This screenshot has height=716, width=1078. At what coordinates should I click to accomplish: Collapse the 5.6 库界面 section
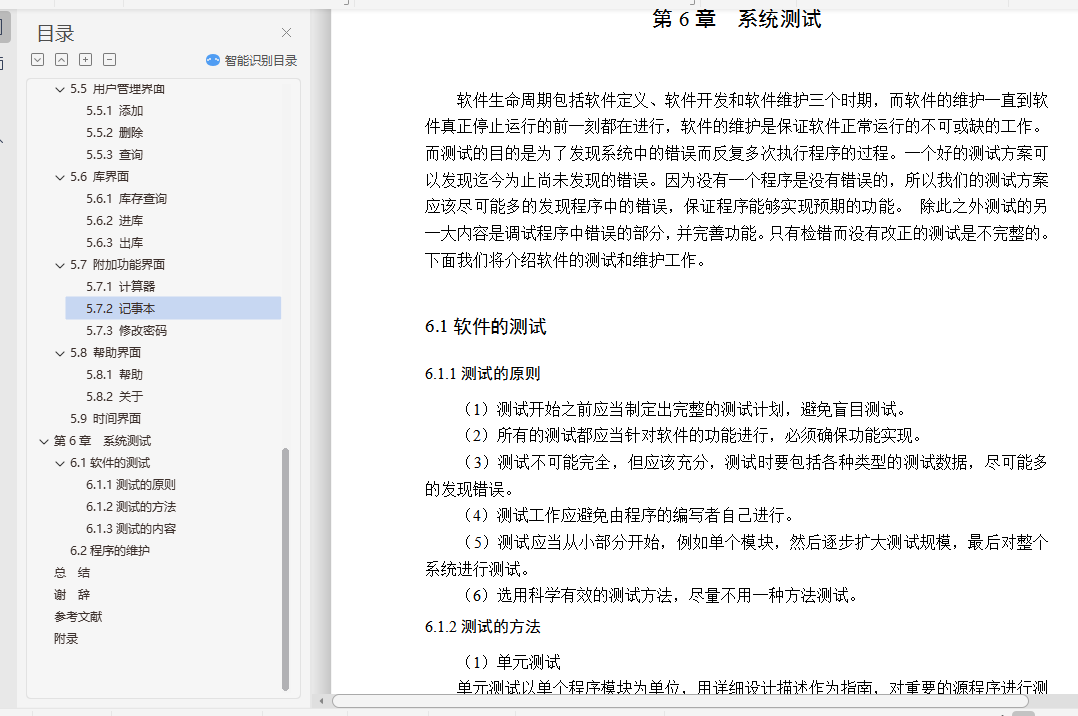point(60,177)
